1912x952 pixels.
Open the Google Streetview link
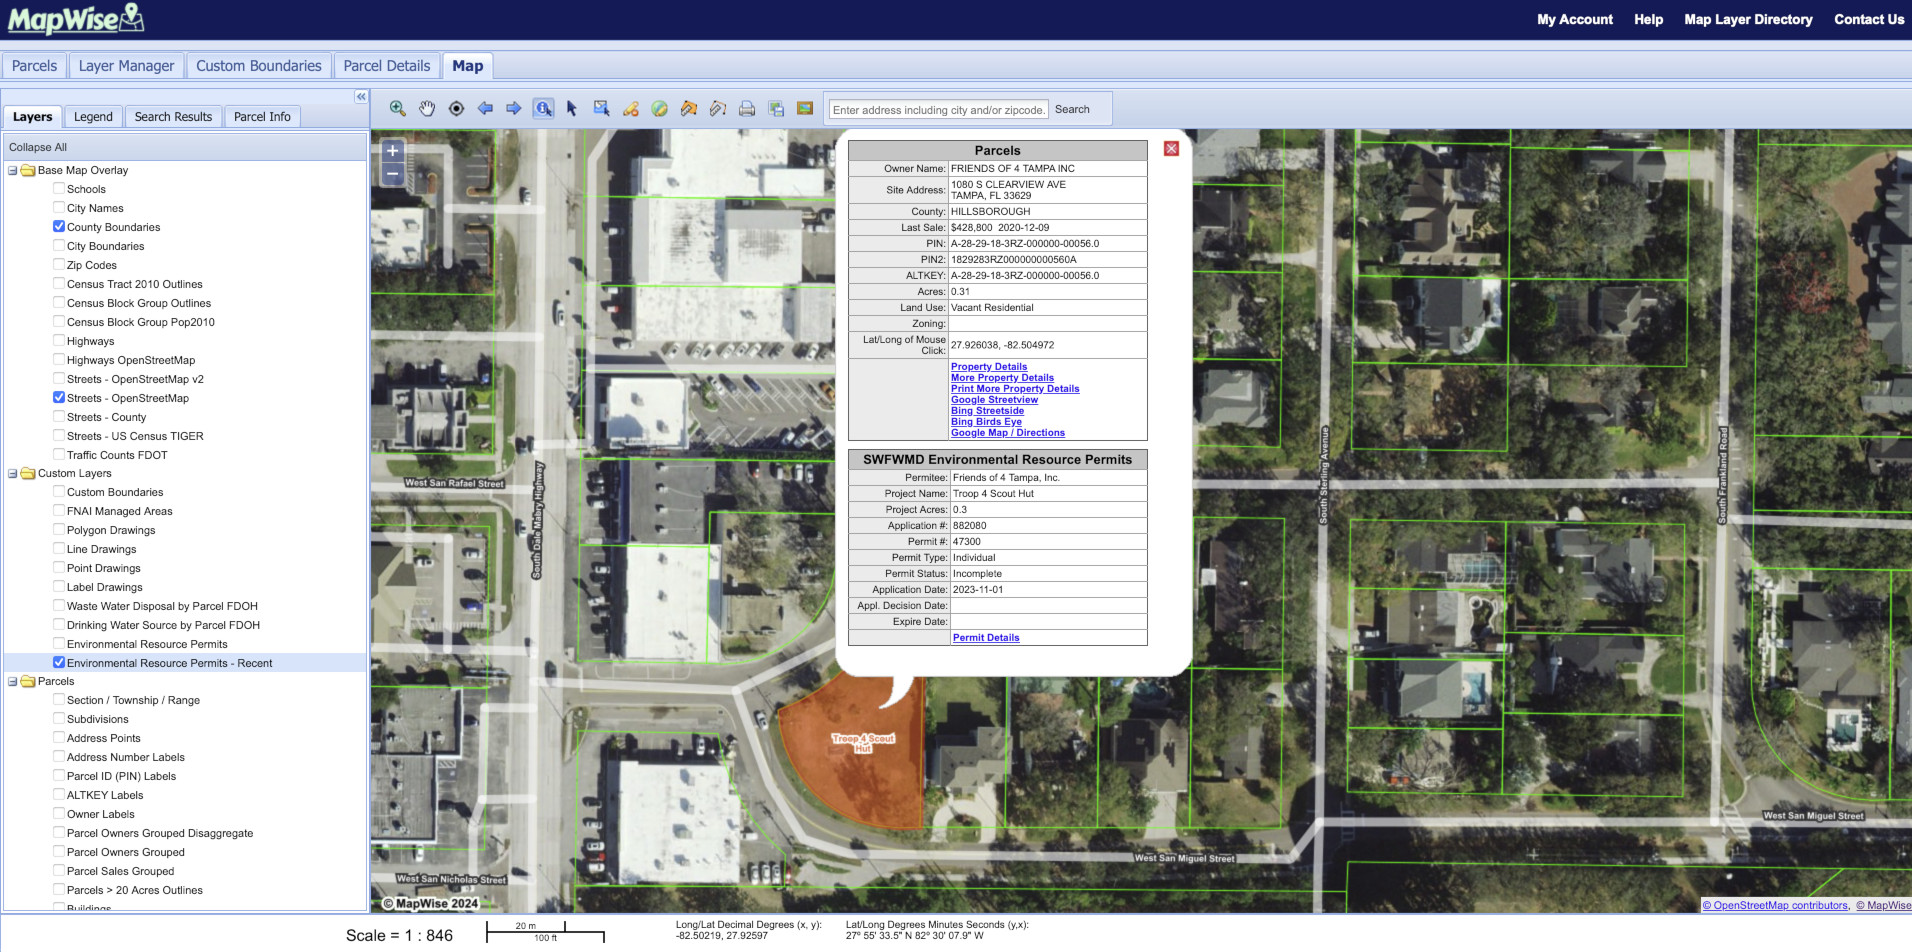click(x=993, y=399)
